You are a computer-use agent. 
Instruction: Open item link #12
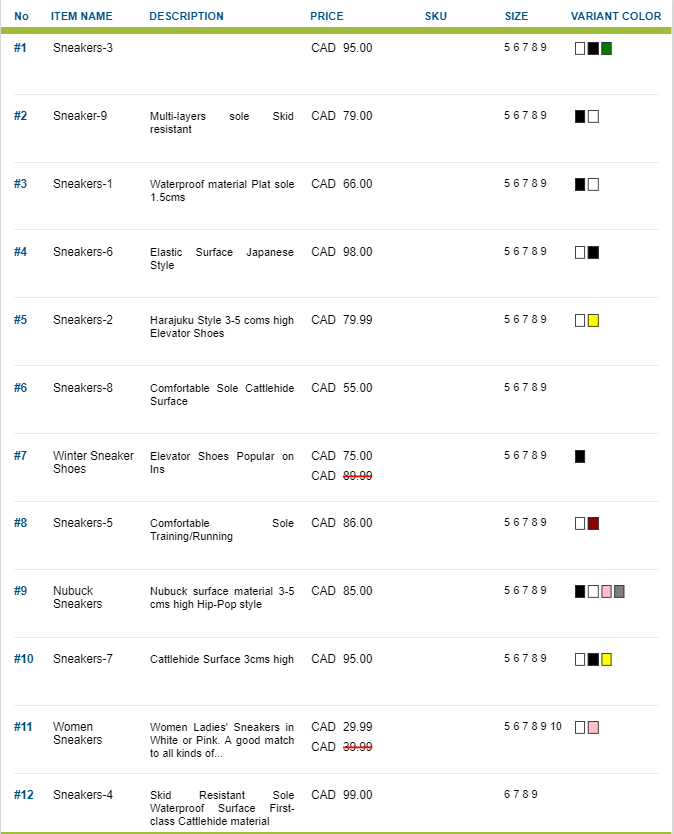(x=23, y=795)
